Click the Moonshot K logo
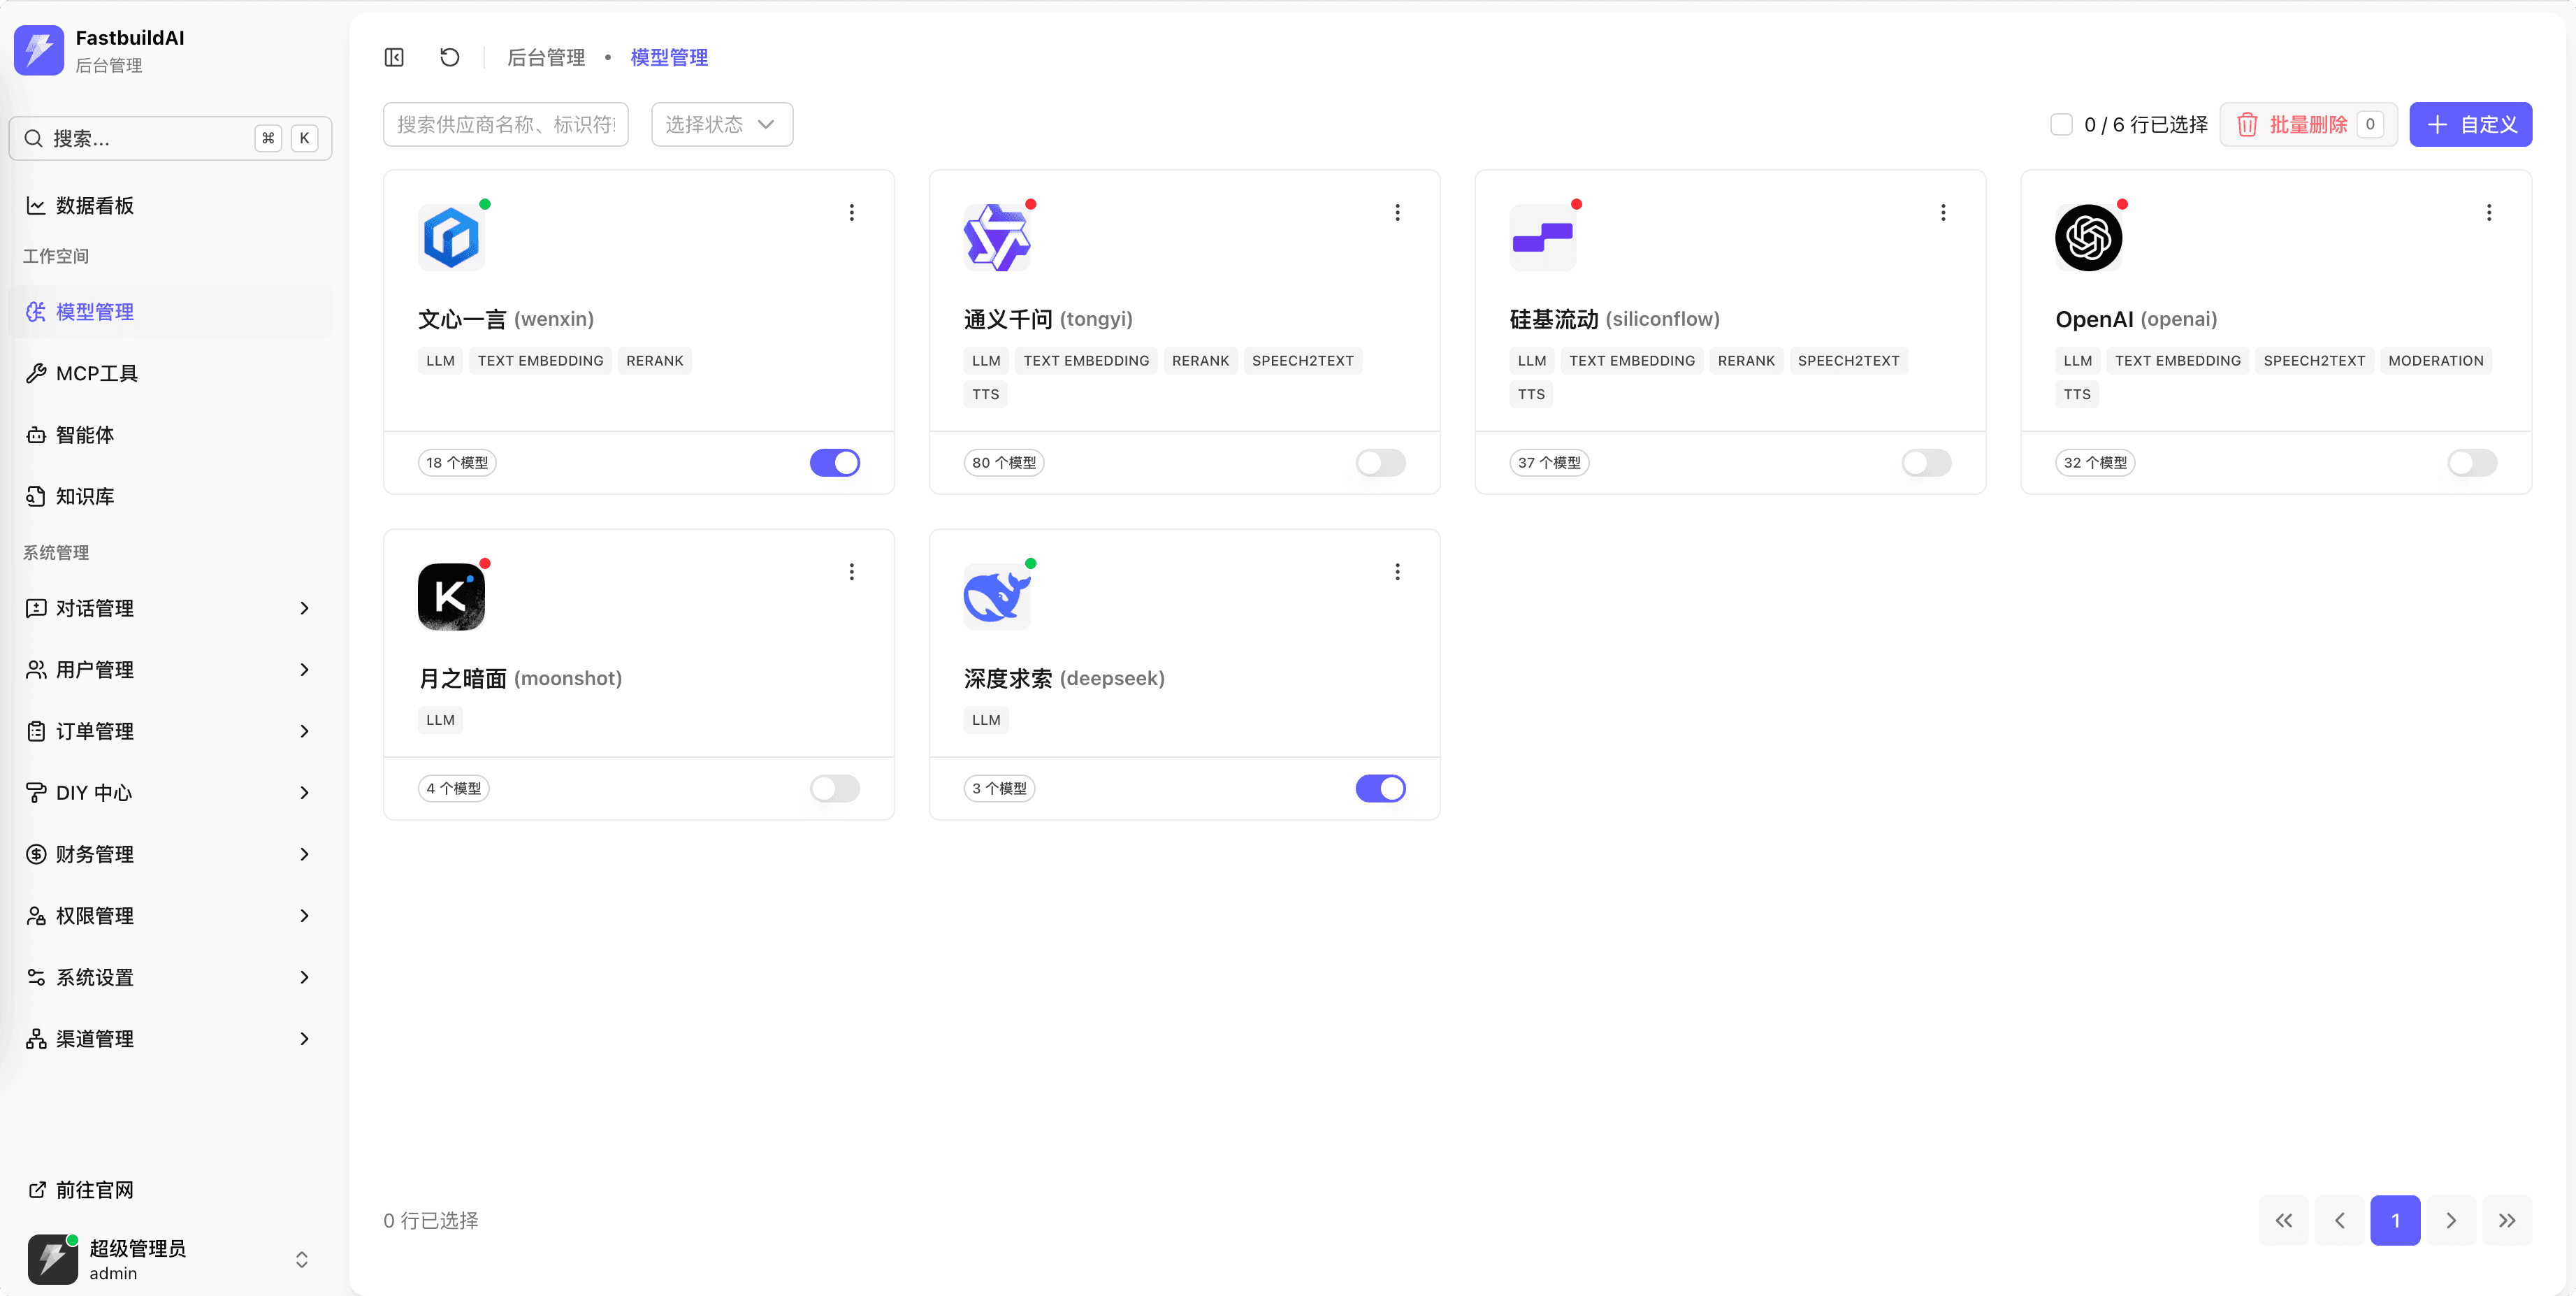The height and width of the screenshot is (1296, 2576). pyautogui.click(x=451, y=597)
